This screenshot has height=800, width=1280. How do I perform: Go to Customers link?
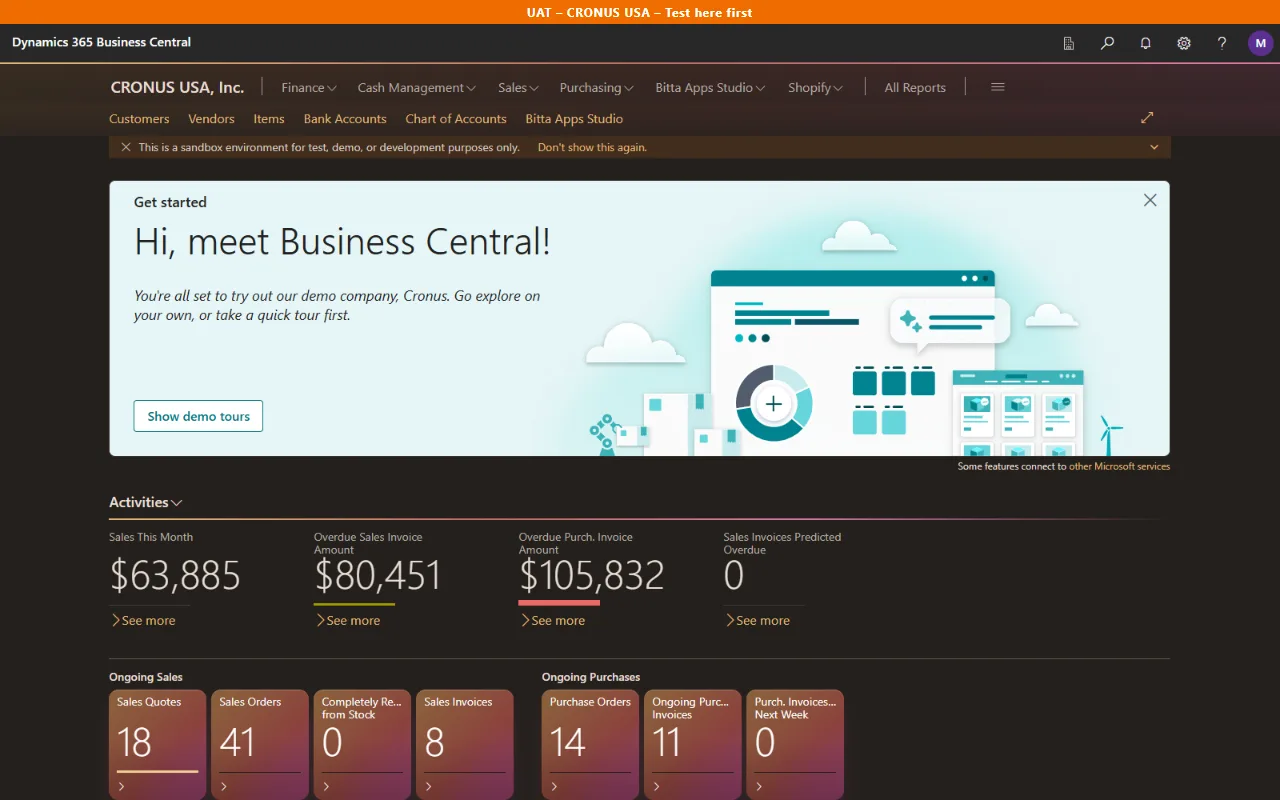pos(139,118)
